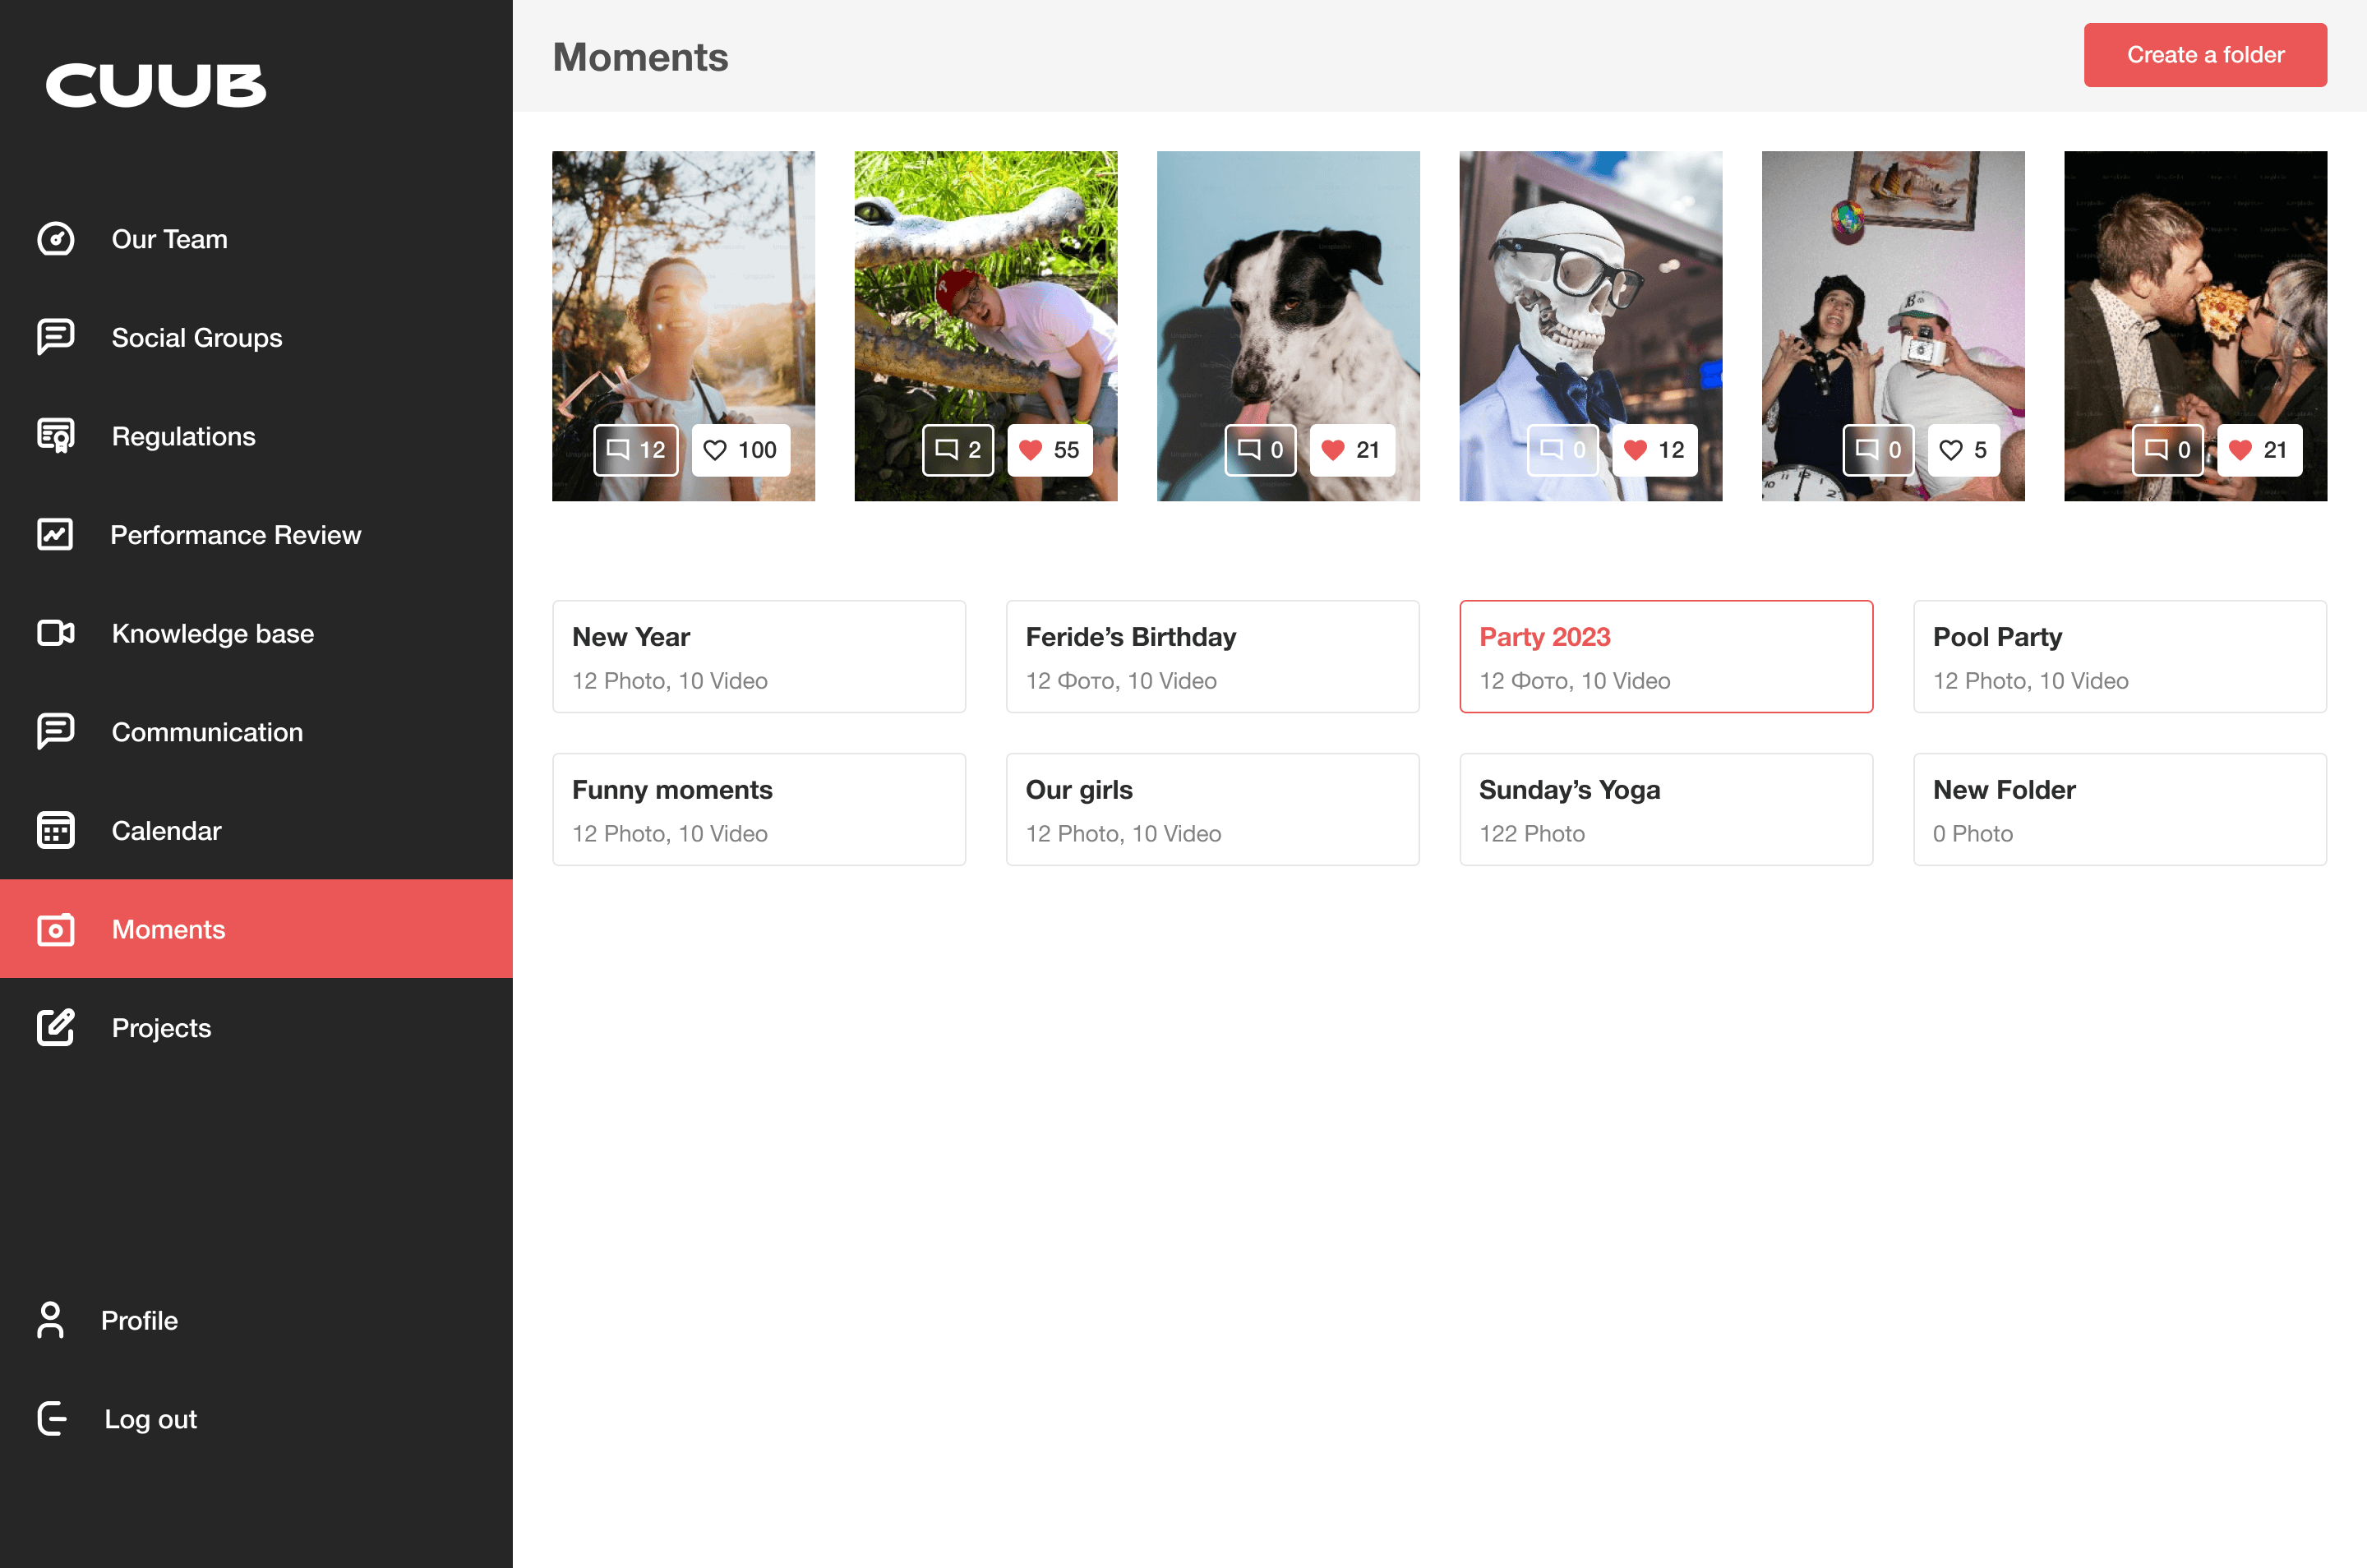2367x1568 pixels.
Task: Toggle like on the funny couple photo
Action: [1963, 450]
